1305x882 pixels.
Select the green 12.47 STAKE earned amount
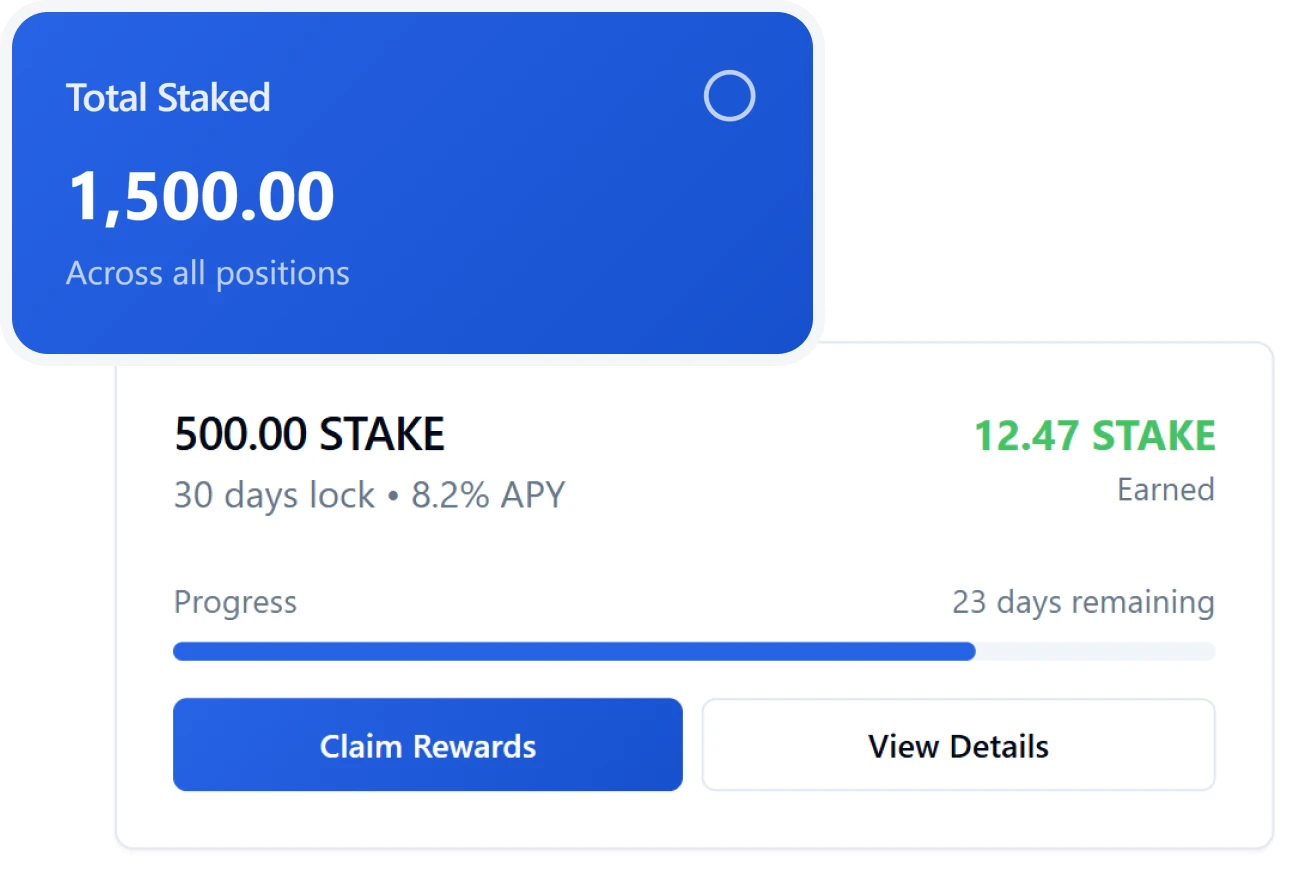point(1094,436)
